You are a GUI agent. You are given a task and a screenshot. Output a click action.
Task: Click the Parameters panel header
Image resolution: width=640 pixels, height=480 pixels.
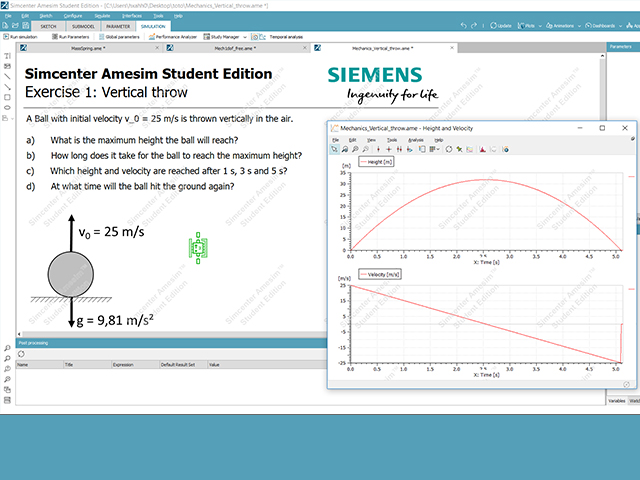[623, 47]
